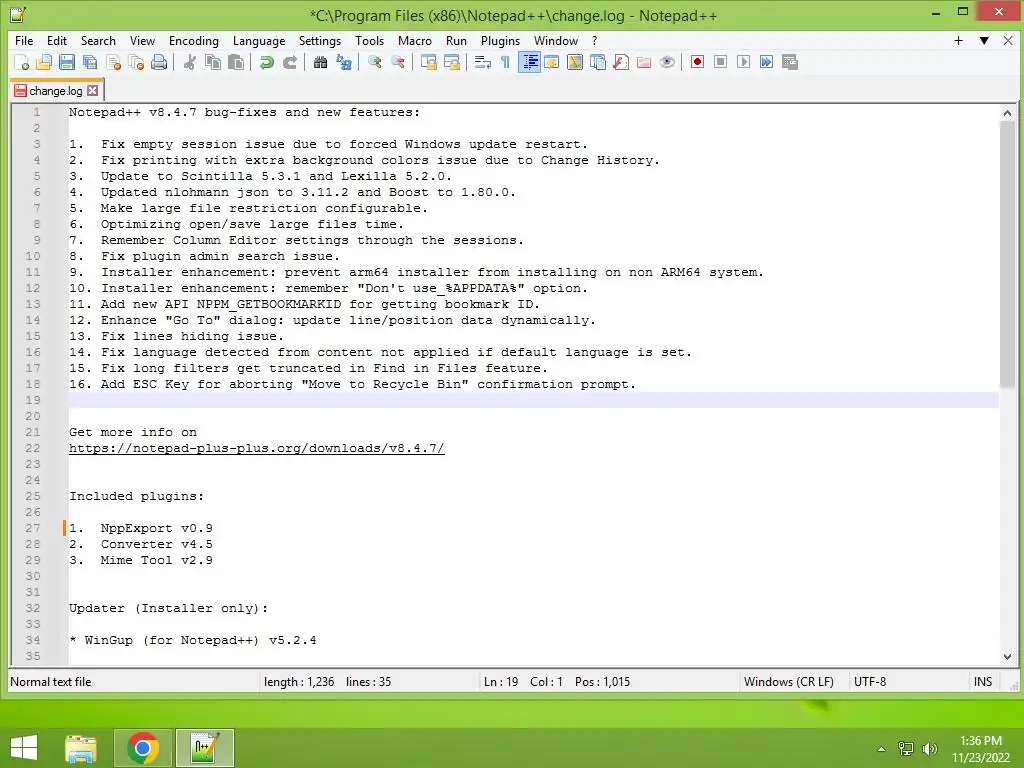Open the Document List panel icon
Image resolution: width=1024 pixels, height=768 pixels.
(598, 62)
